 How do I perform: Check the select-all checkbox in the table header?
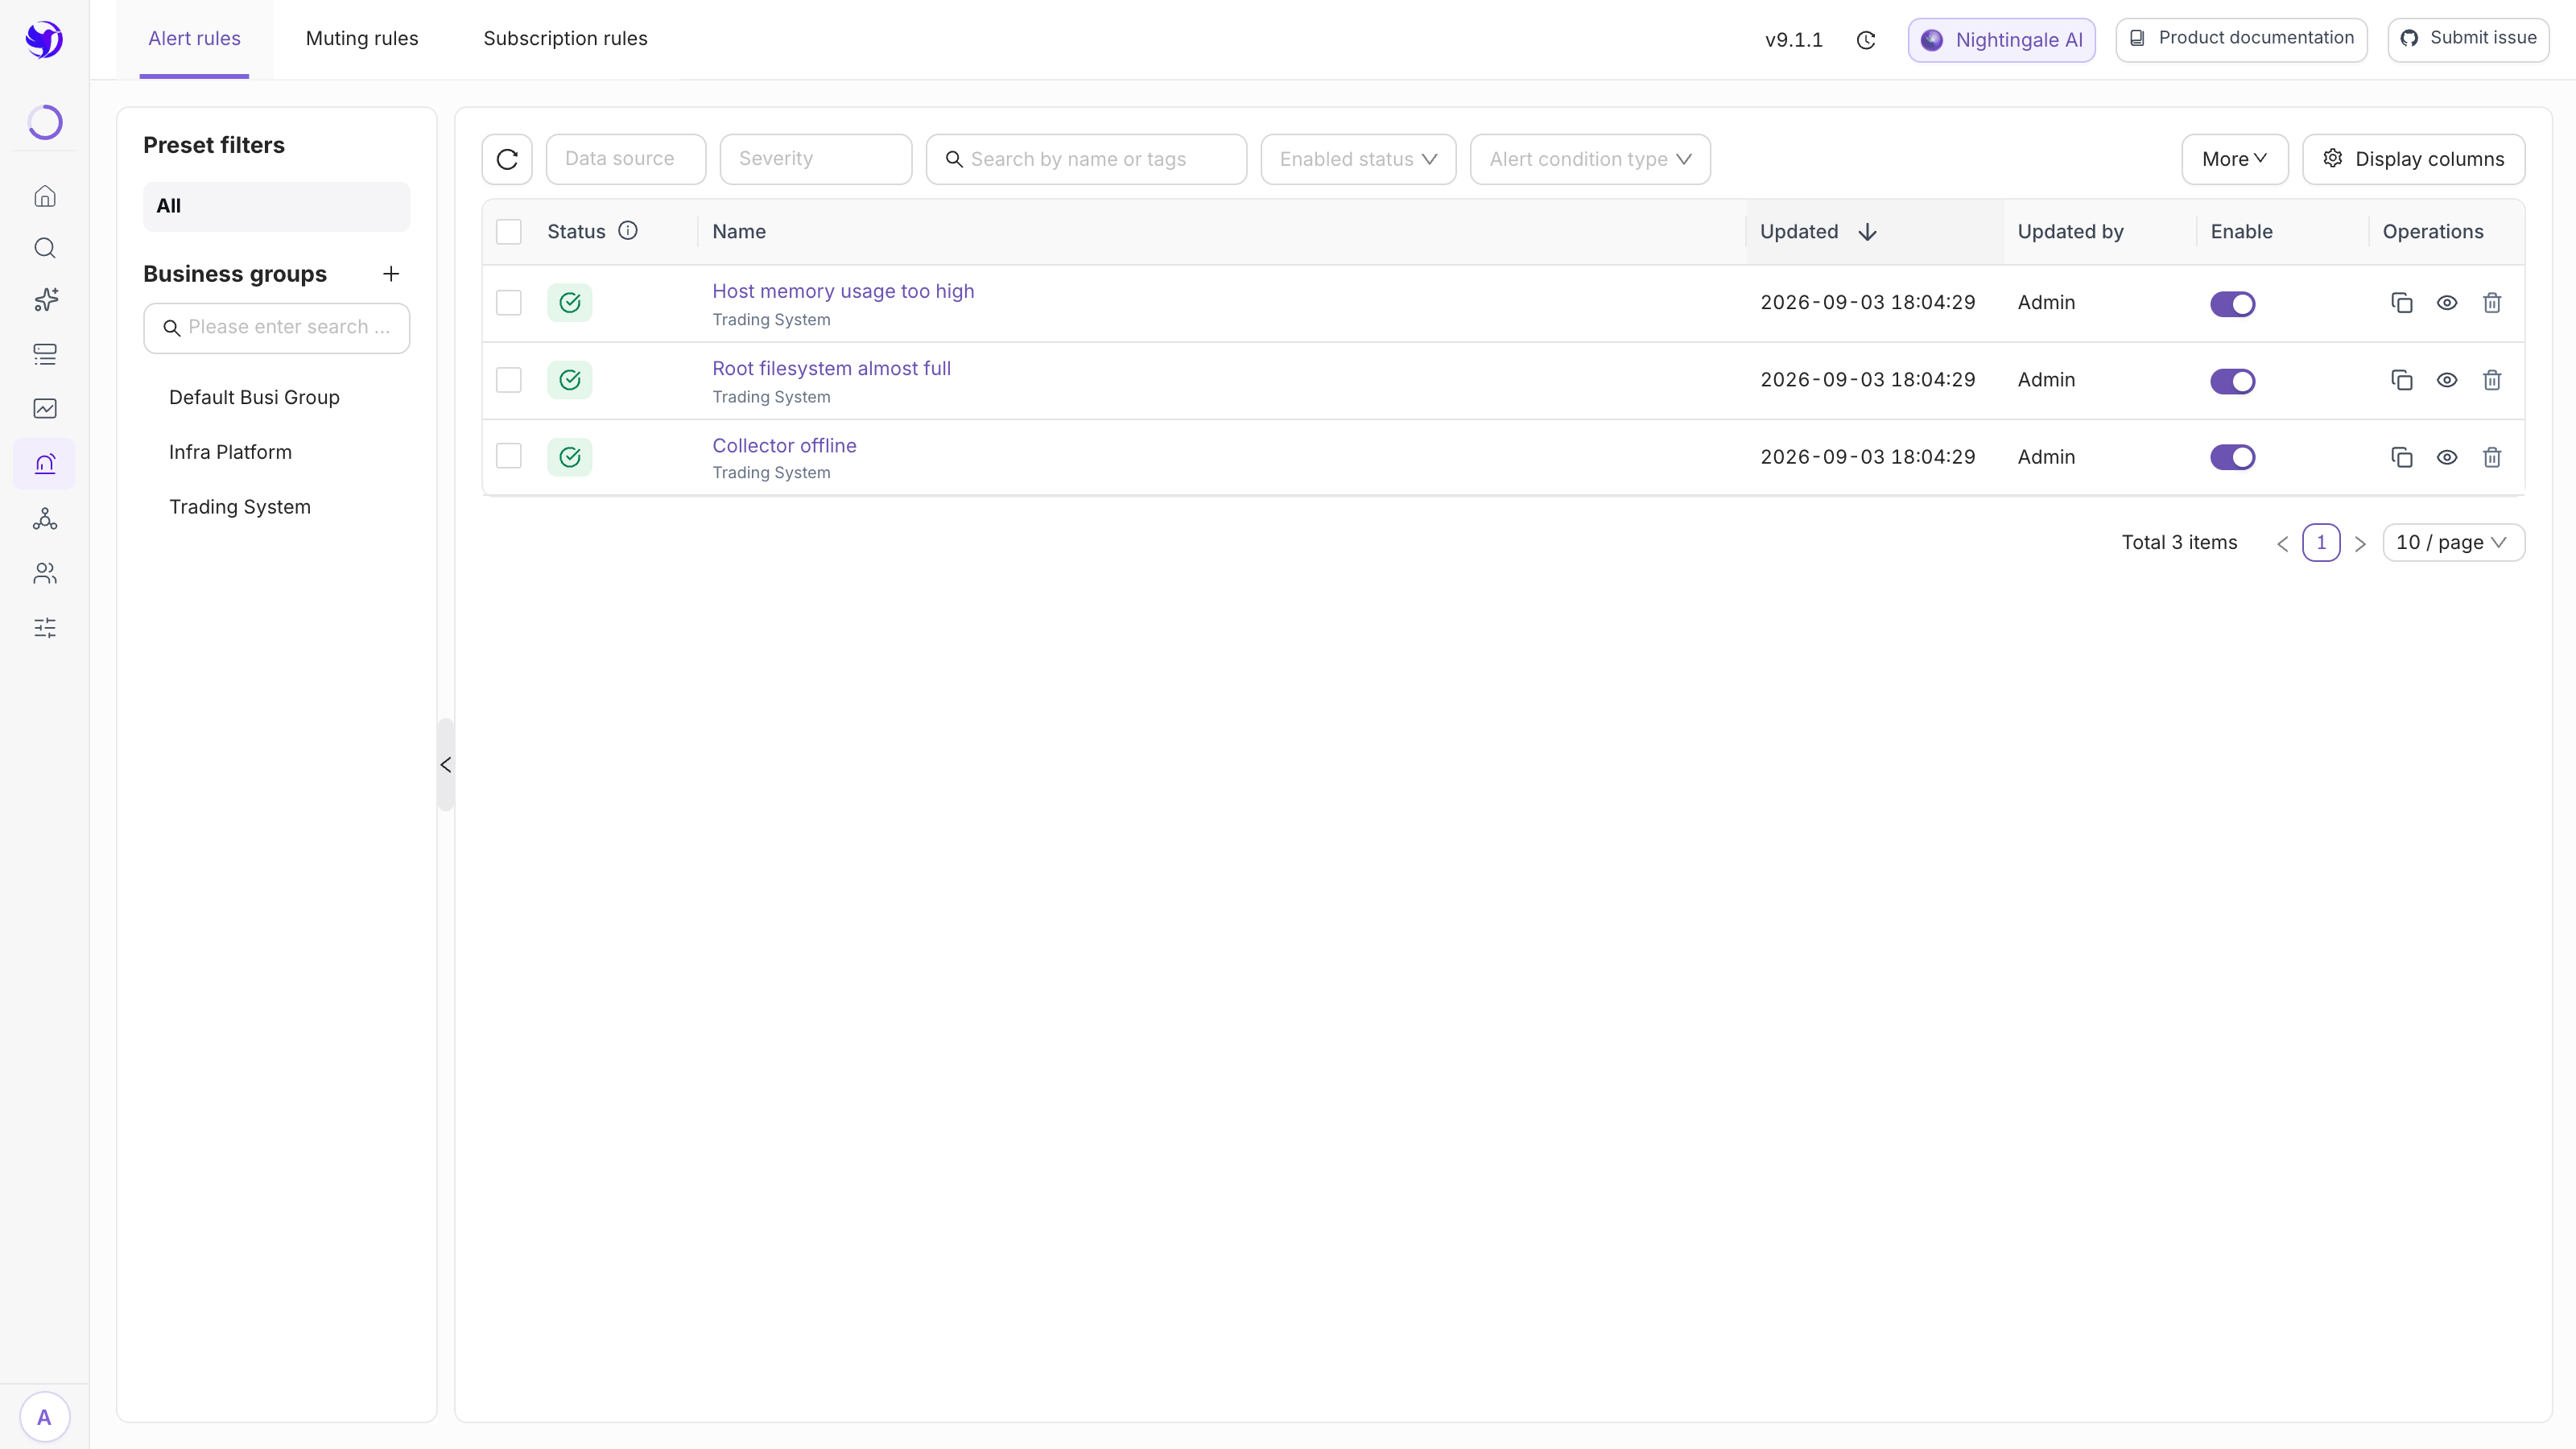coord(509,232)
